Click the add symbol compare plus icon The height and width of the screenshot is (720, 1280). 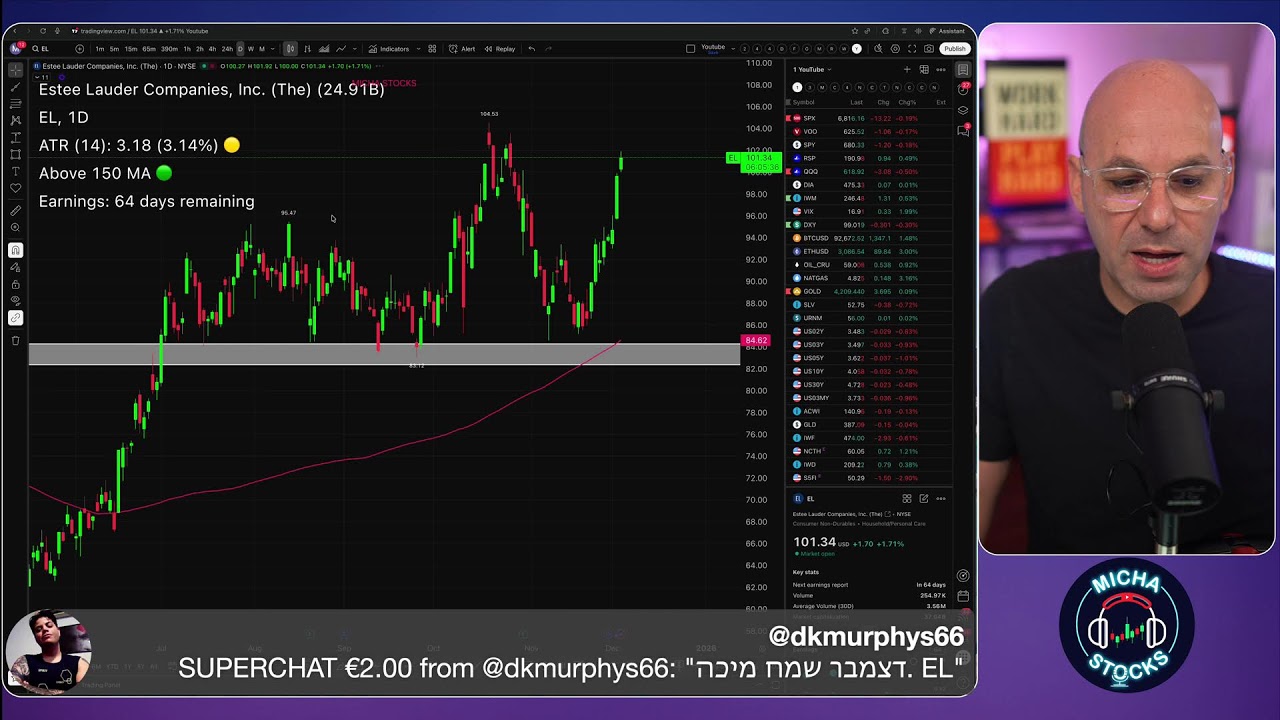pos(80,49)
